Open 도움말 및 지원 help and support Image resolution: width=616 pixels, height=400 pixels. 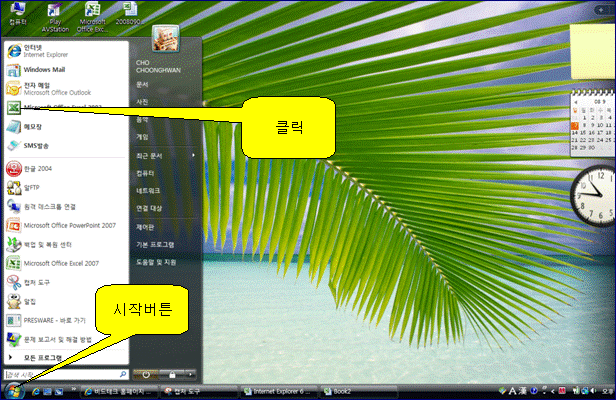pyautogui.click(x=156, y=262)
